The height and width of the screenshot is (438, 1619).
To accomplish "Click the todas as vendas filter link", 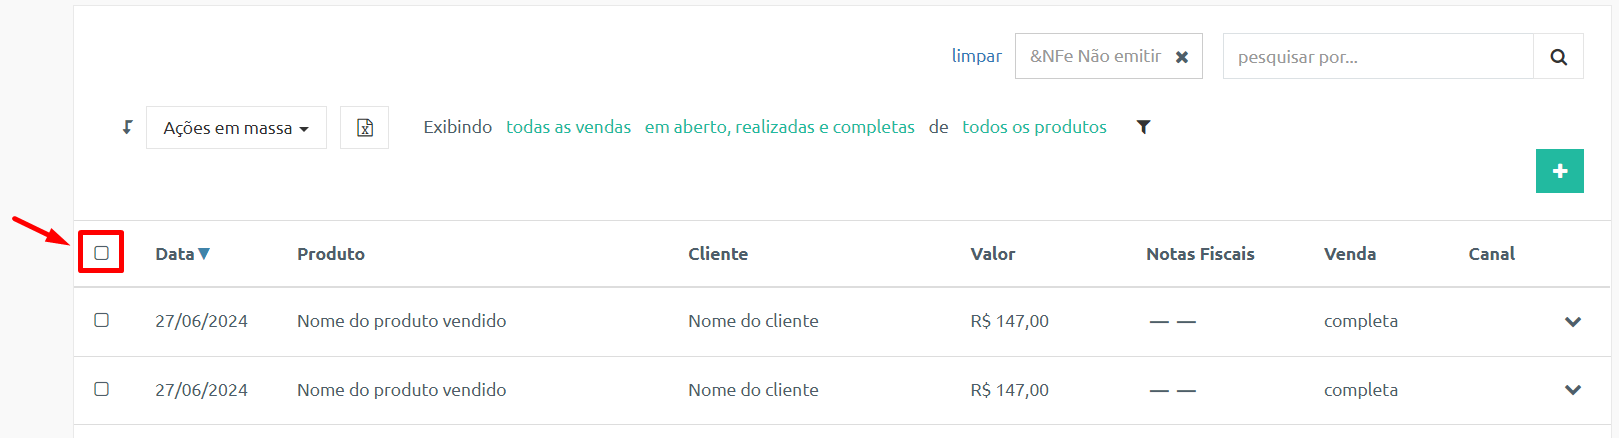I will [568, 127].
